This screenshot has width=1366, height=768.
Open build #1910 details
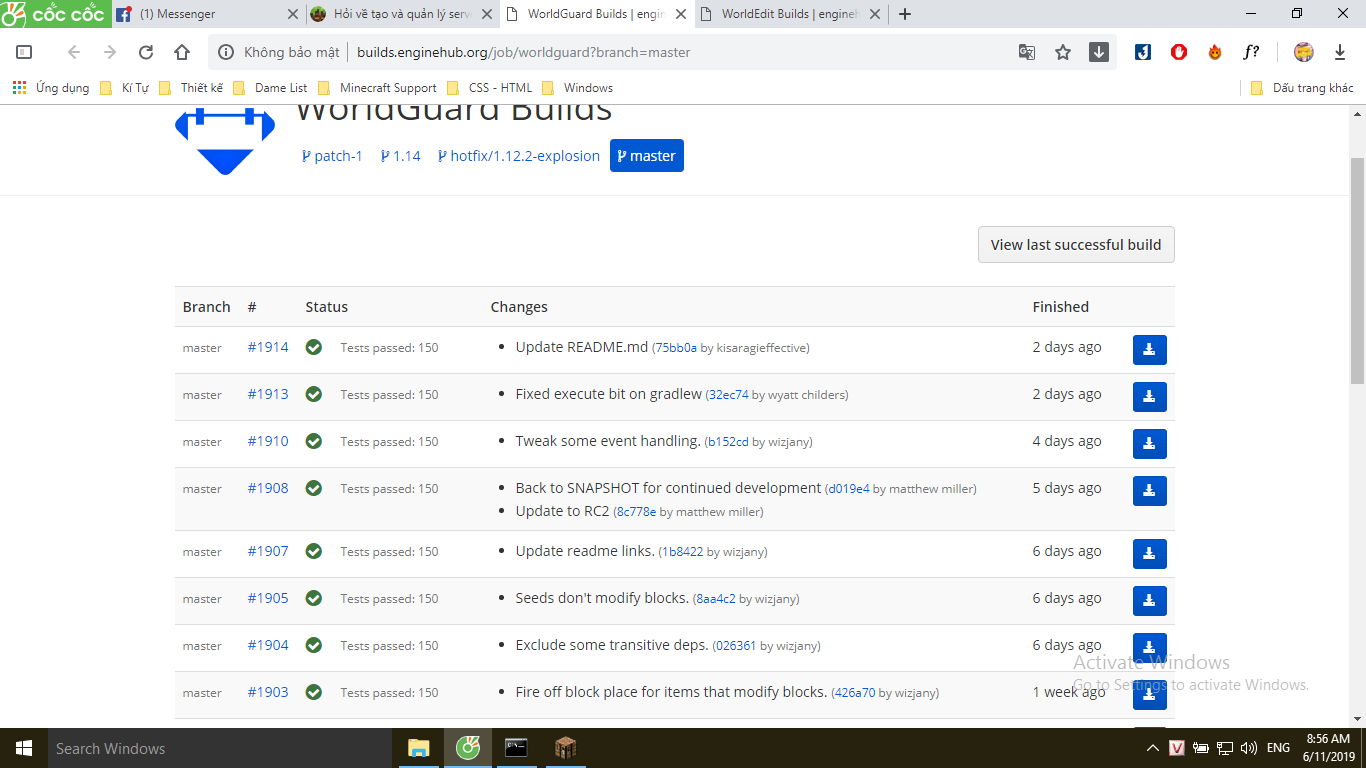point(268,441)
